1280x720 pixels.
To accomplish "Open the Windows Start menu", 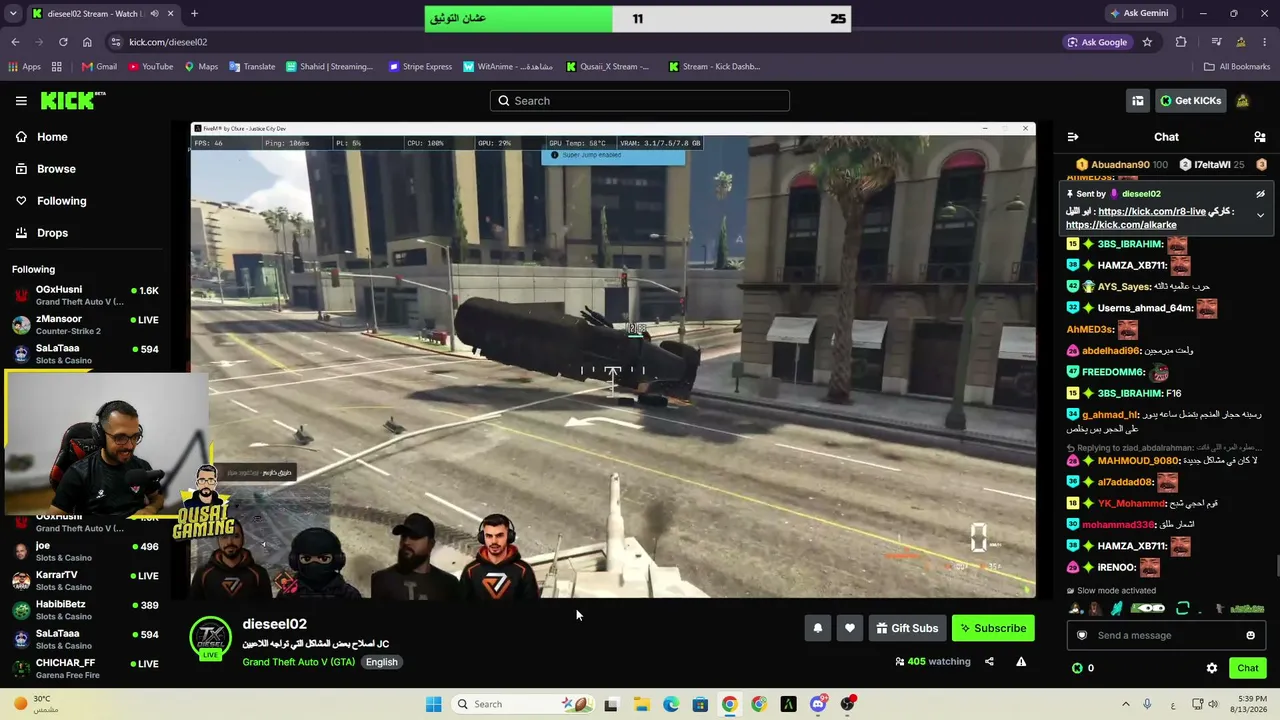I will [x=433, y=704].
